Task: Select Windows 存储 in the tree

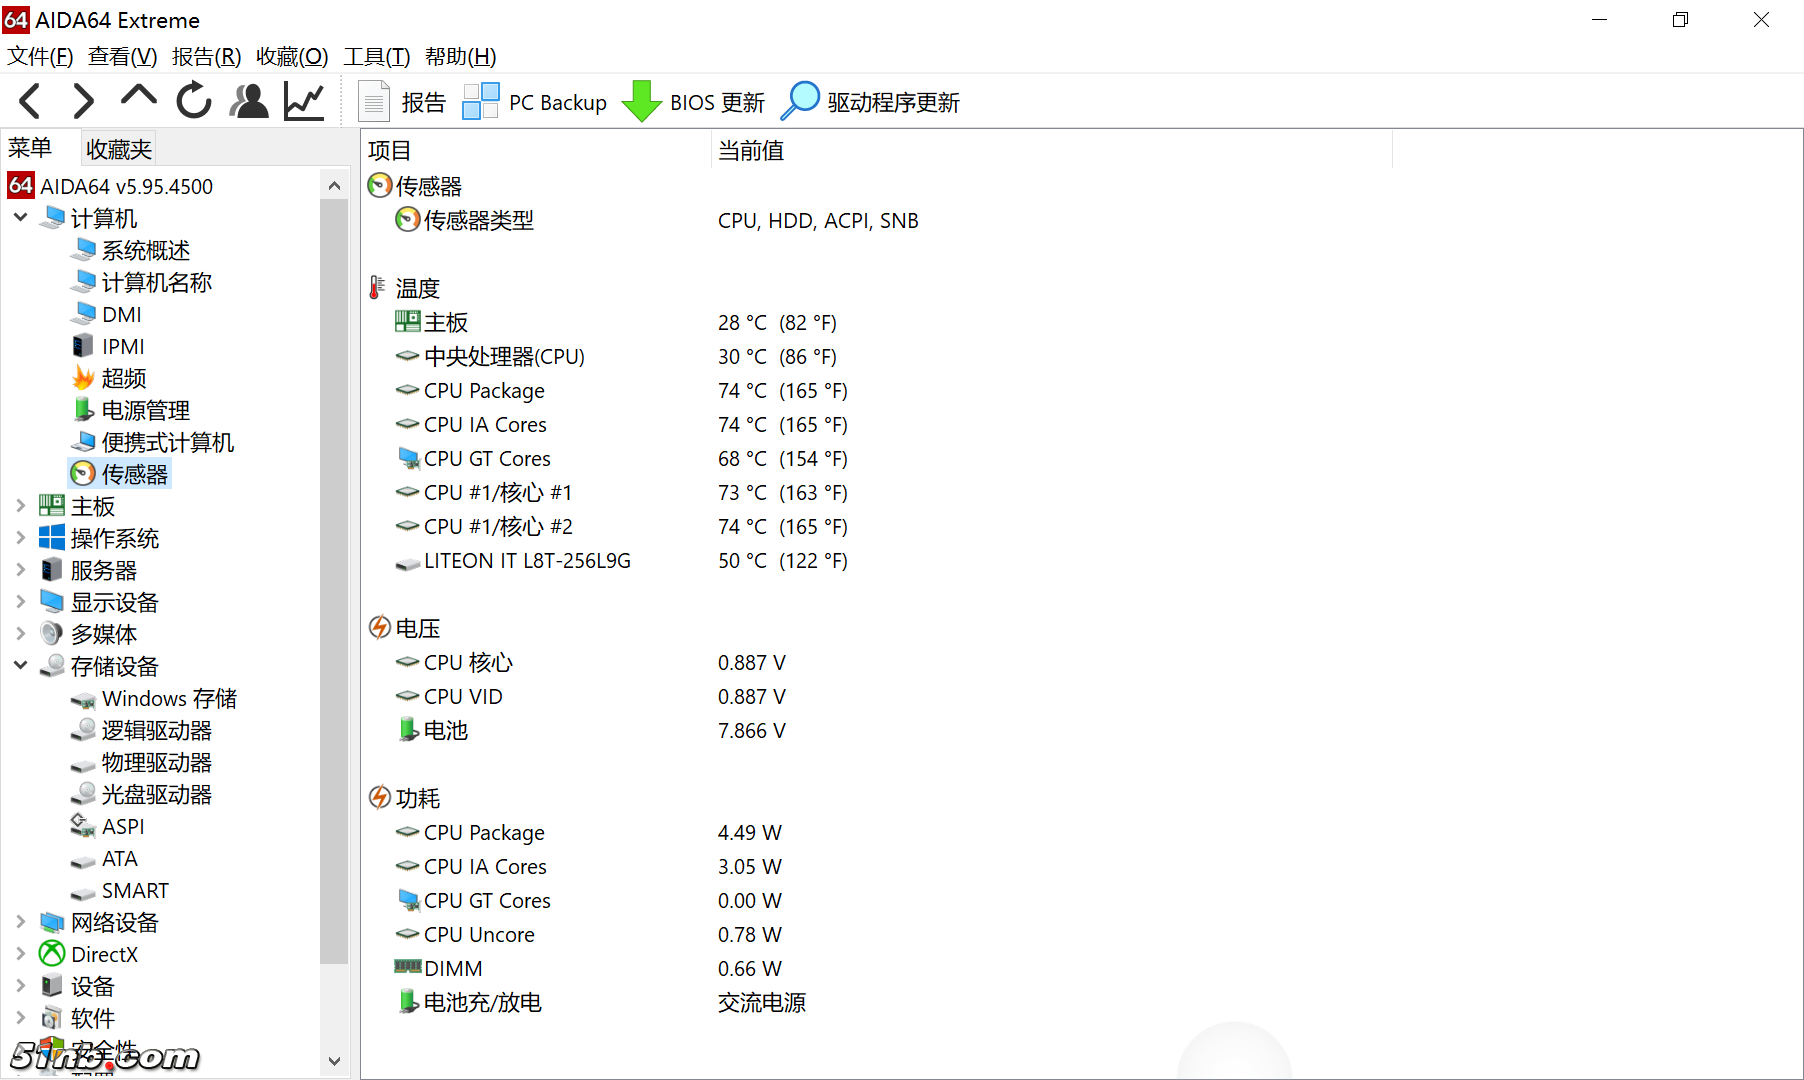Action: pos(169,698)
